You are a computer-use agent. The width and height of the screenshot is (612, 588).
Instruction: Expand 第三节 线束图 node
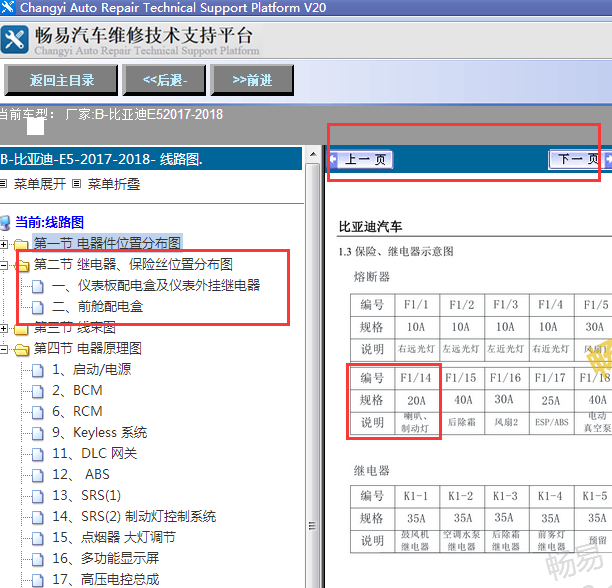[4, 329]
